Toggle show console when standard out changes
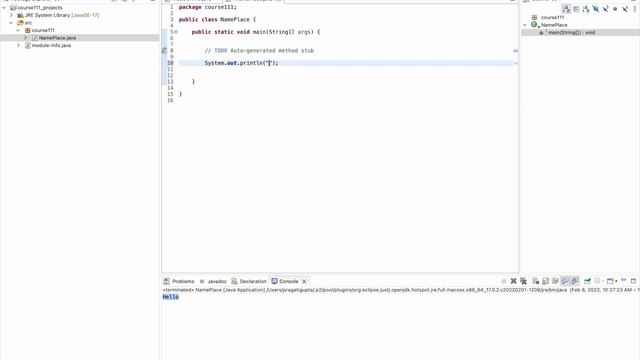 pyautogui.click(x=565, y=281)
